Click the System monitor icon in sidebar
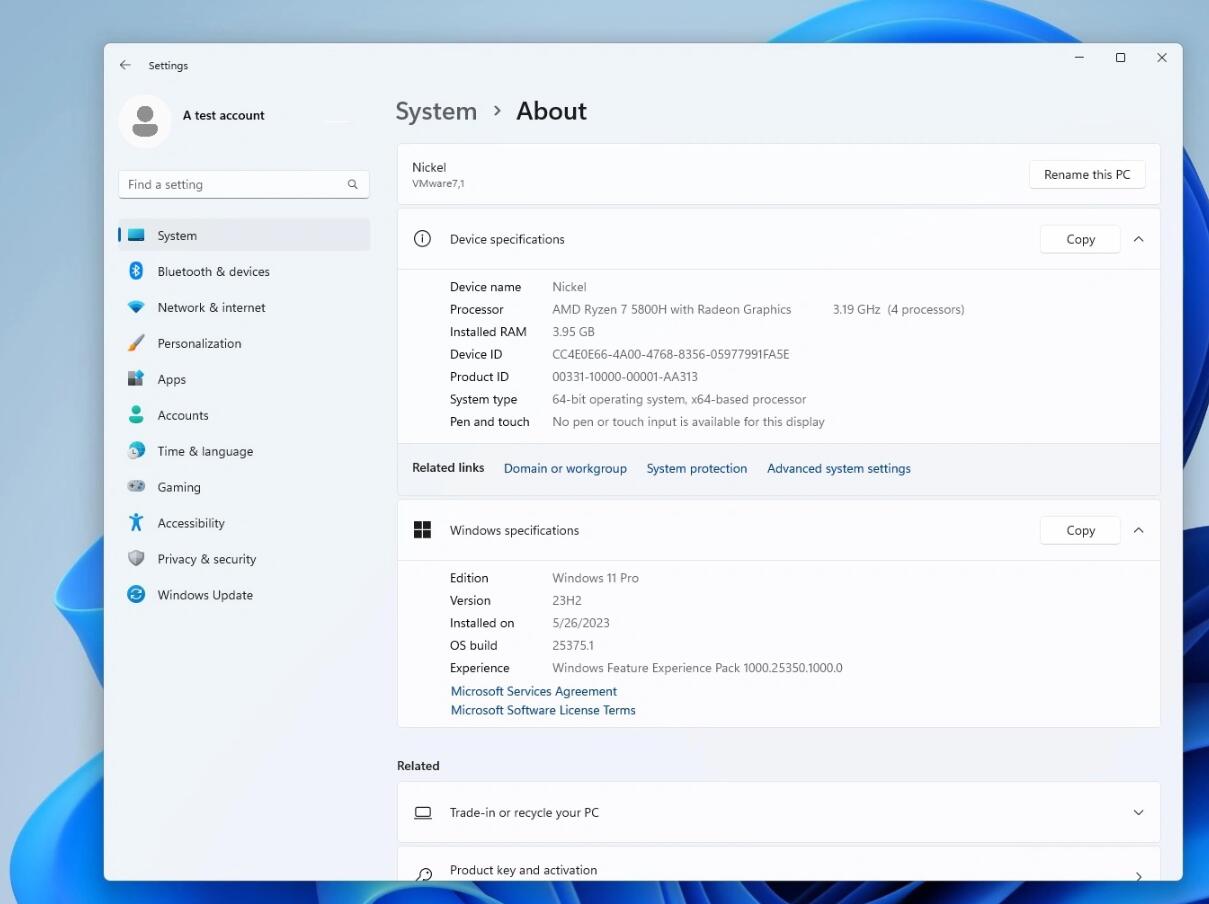The image size is (1209, 904). pos(136,236)
